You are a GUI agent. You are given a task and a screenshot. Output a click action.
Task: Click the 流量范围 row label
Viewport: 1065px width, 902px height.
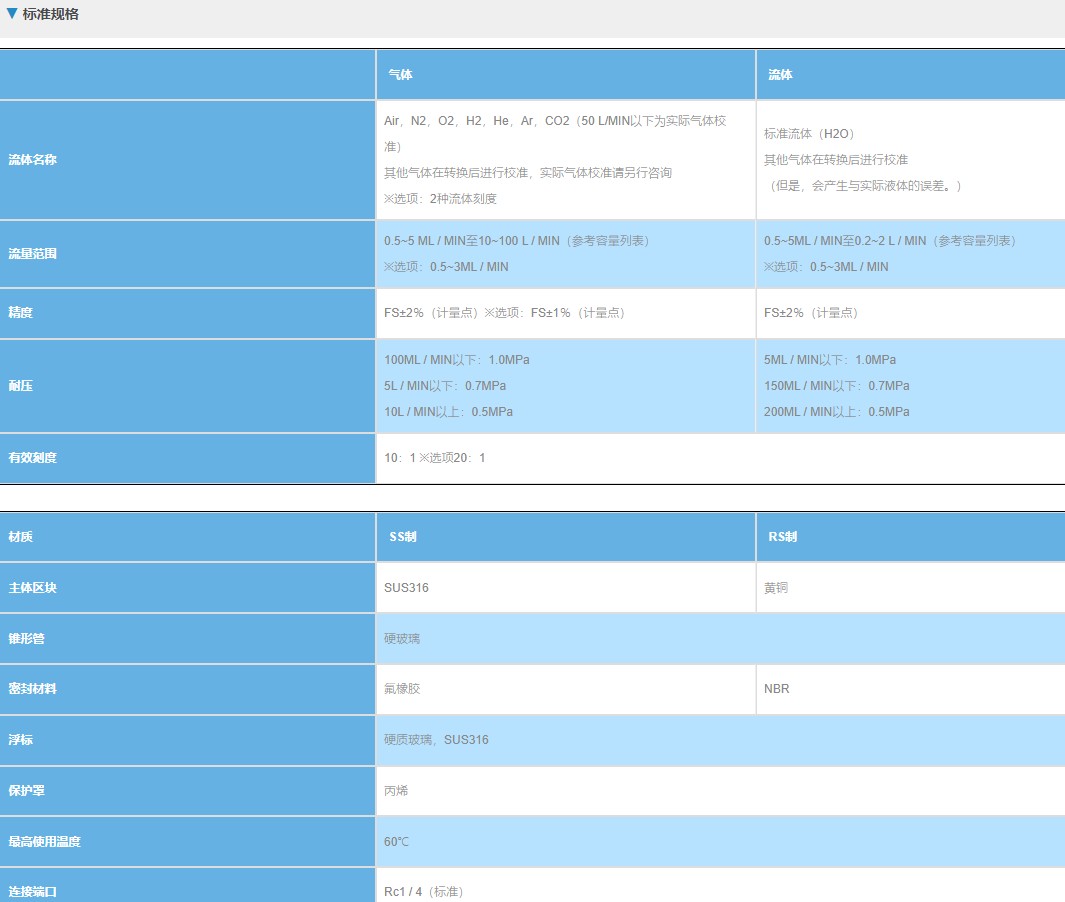(33, 254)
